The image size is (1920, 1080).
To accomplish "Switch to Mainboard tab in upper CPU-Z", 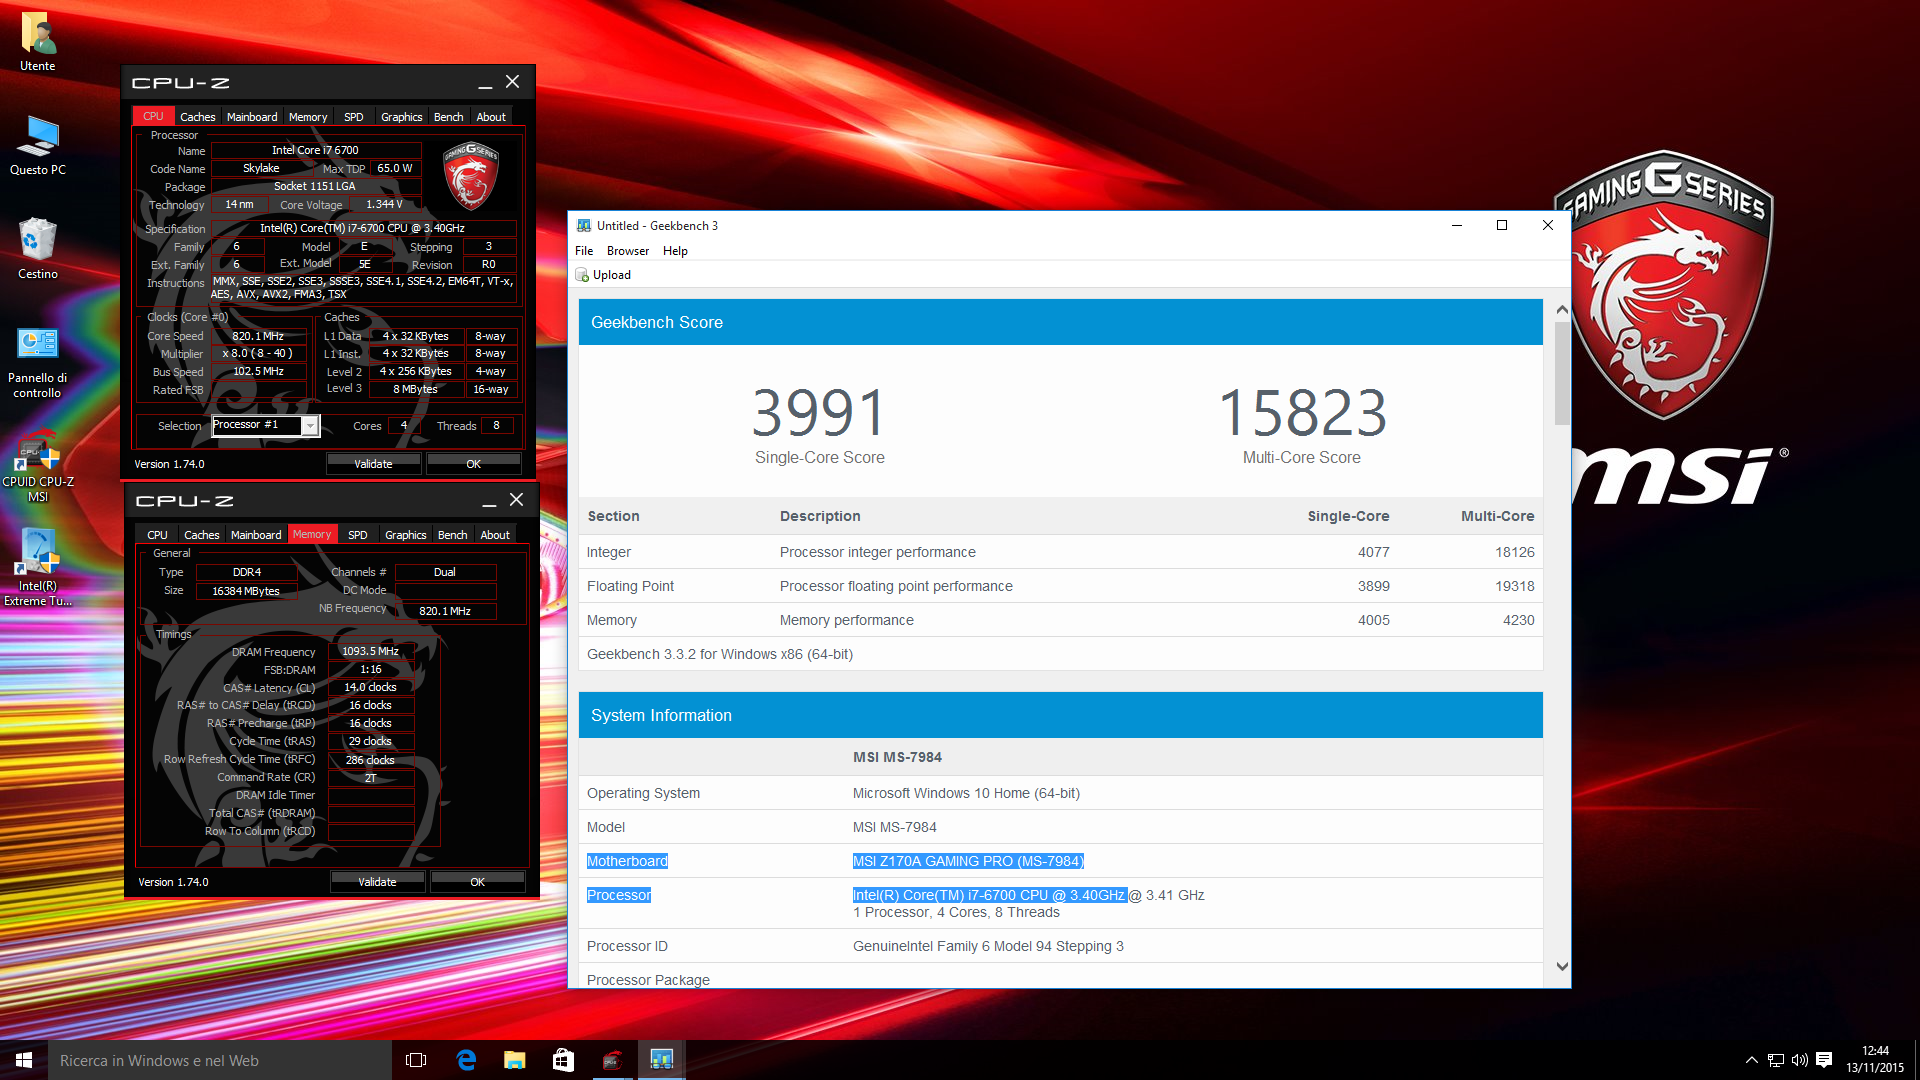I will tap(252, 117).
